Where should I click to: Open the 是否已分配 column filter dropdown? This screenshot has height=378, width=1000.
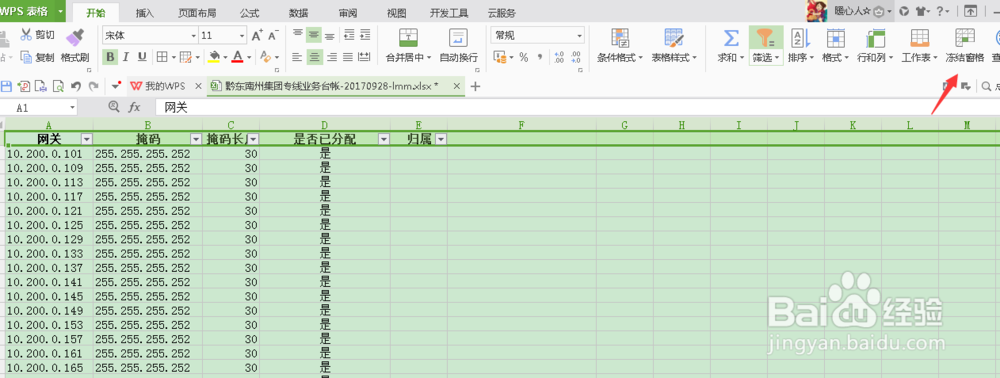(384, 140)
